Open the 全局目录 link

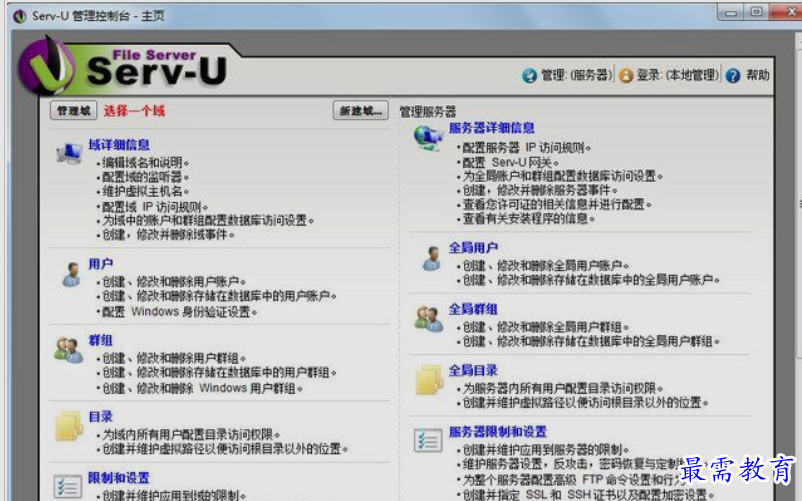pyautogui.click(x=473, y=370)
